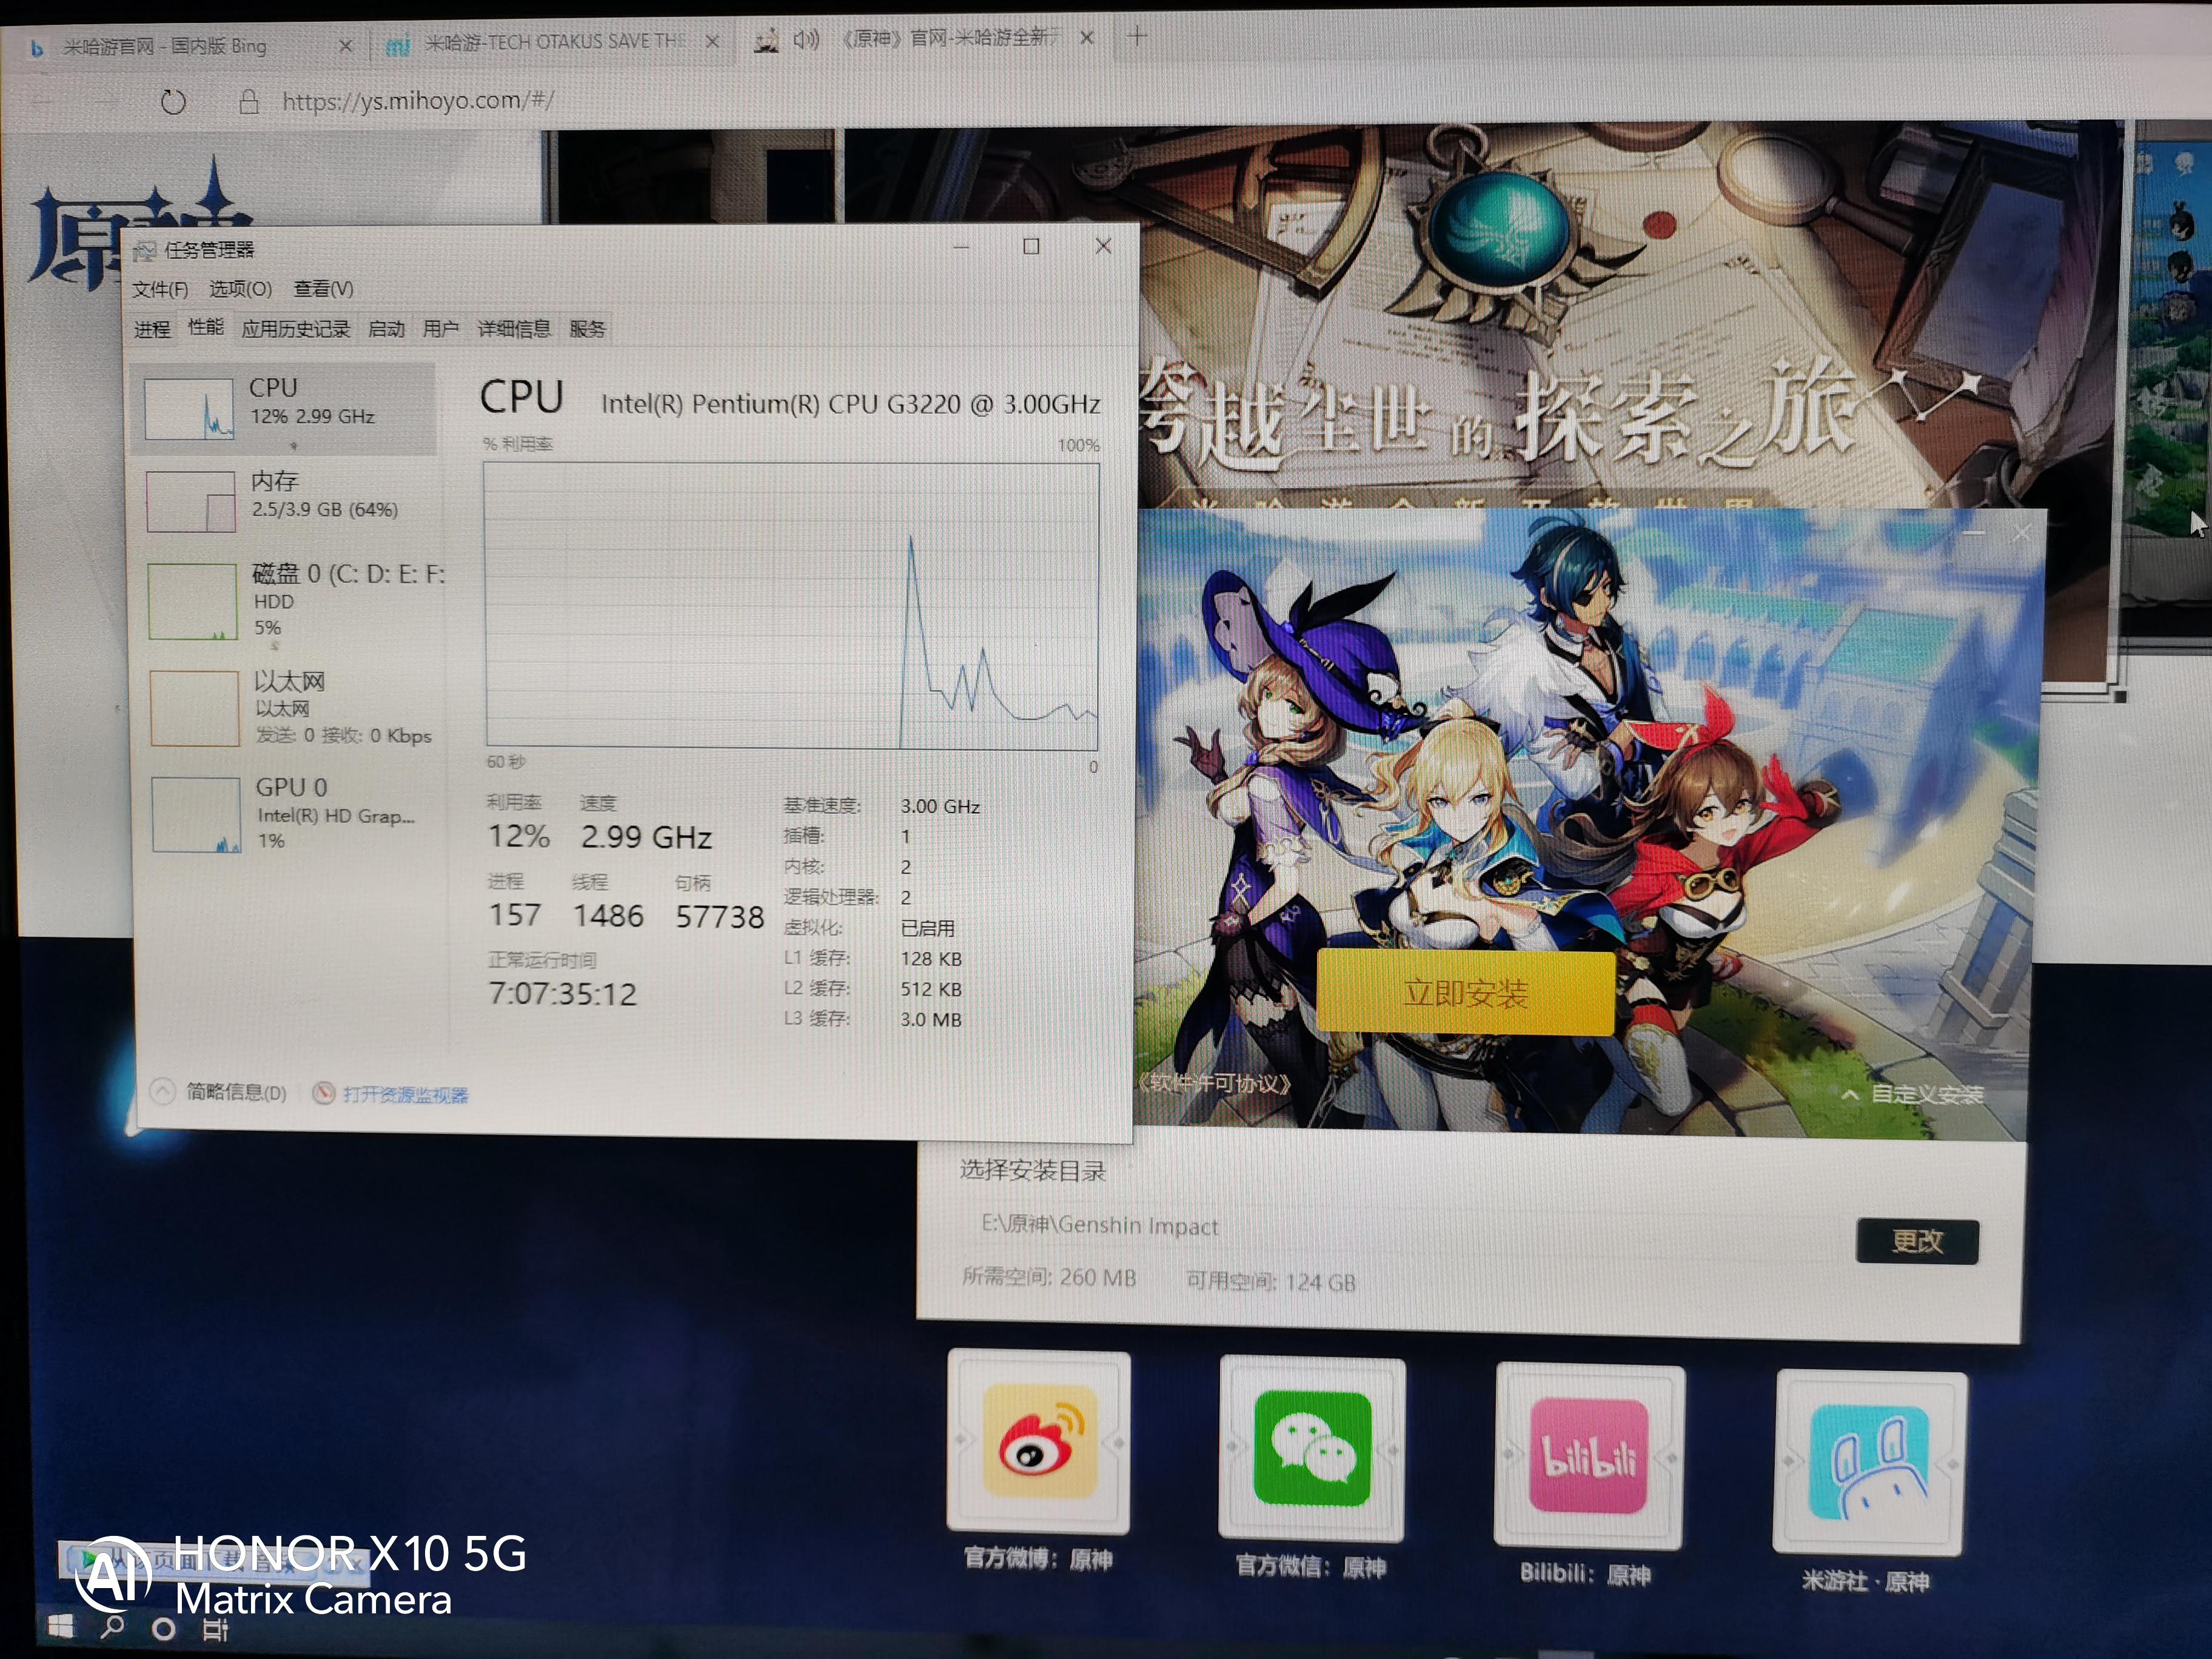Open Windows Start menu

[60, 1627]
